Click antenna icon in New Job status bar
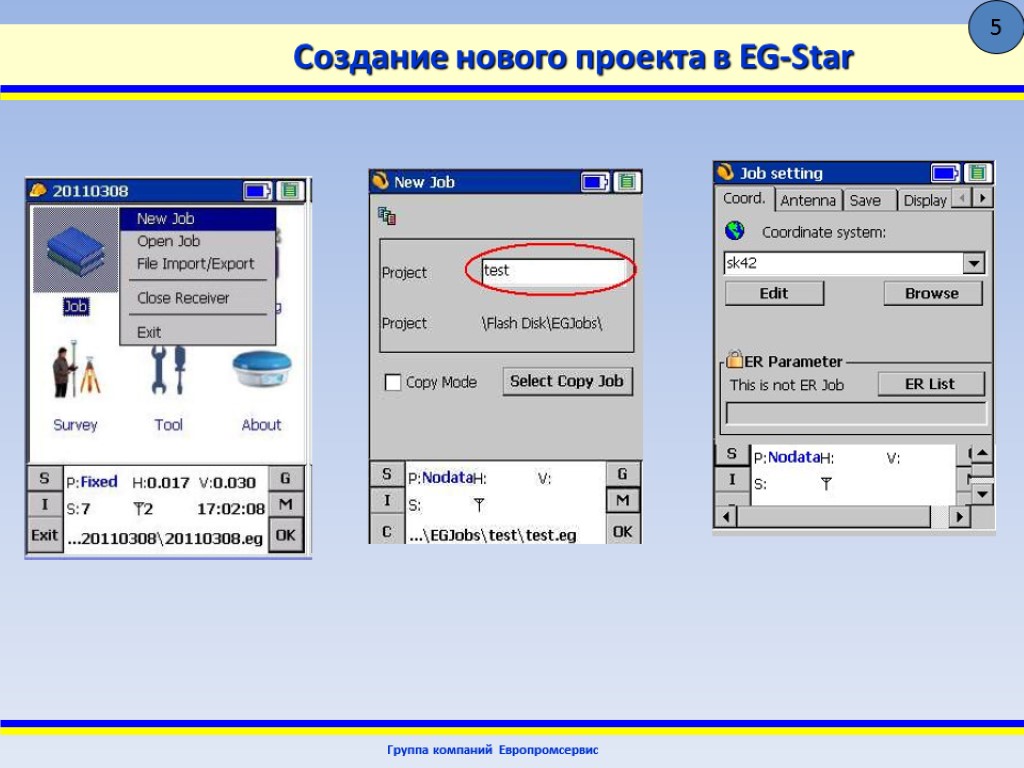1024x768 pixels. pos(479,504)
